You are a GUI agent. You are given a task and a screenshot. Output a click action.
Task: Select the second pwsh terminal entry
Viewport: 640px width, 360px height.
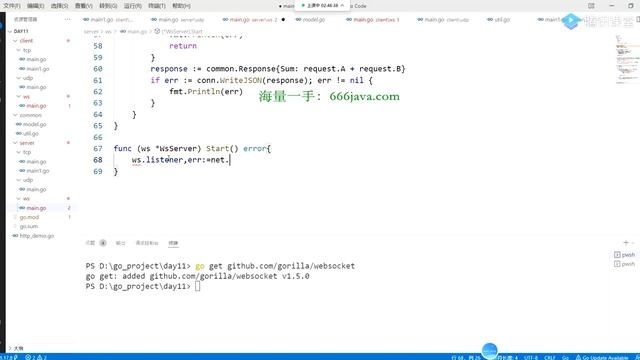click(x=624, y=264)
